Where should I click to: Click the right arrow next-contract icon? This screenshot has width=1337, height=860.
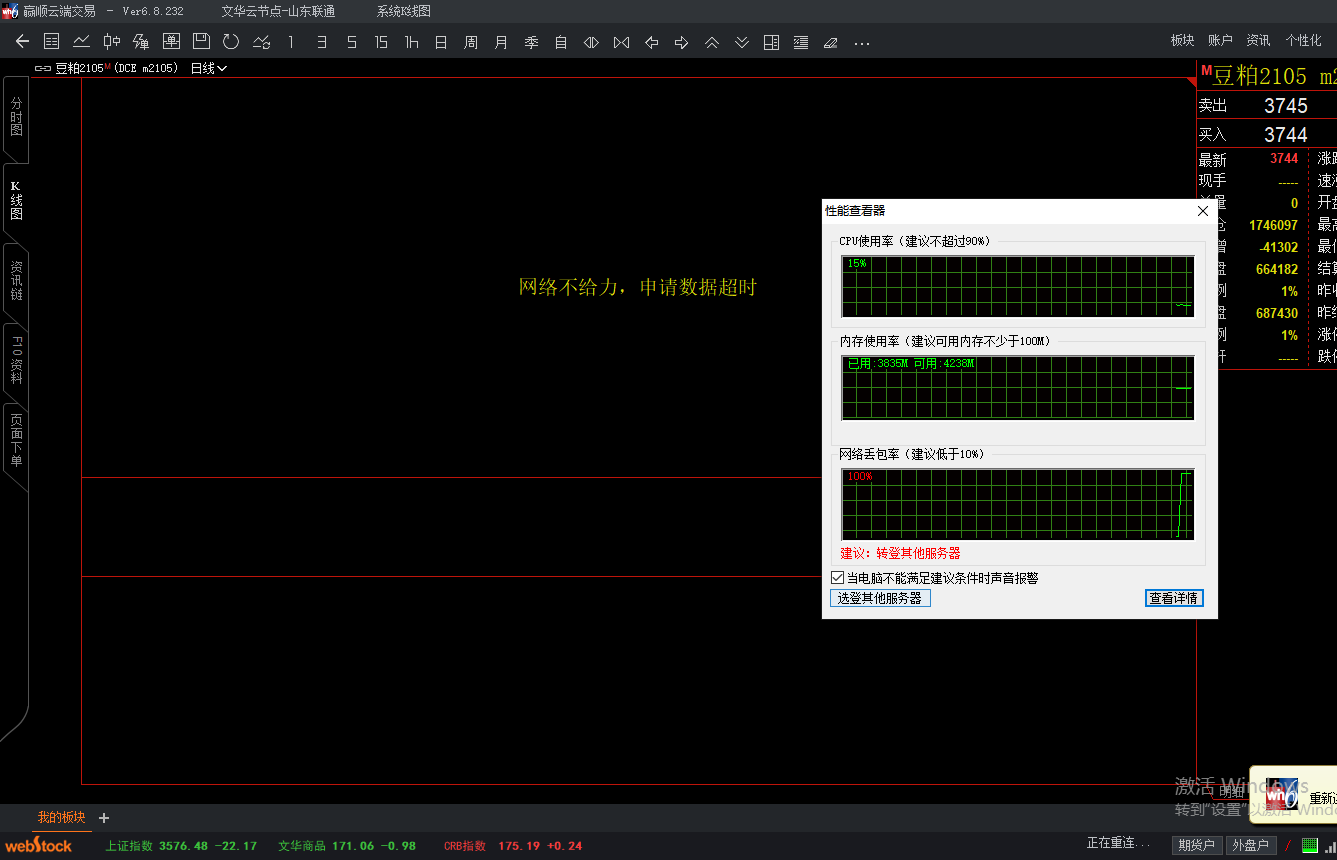(682, 42)
